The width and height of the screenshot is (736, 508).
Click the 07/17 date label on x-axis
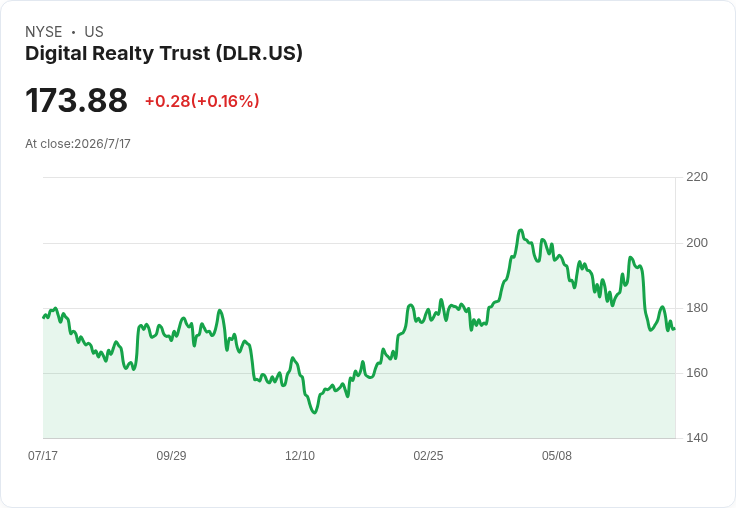click(43, 455)
